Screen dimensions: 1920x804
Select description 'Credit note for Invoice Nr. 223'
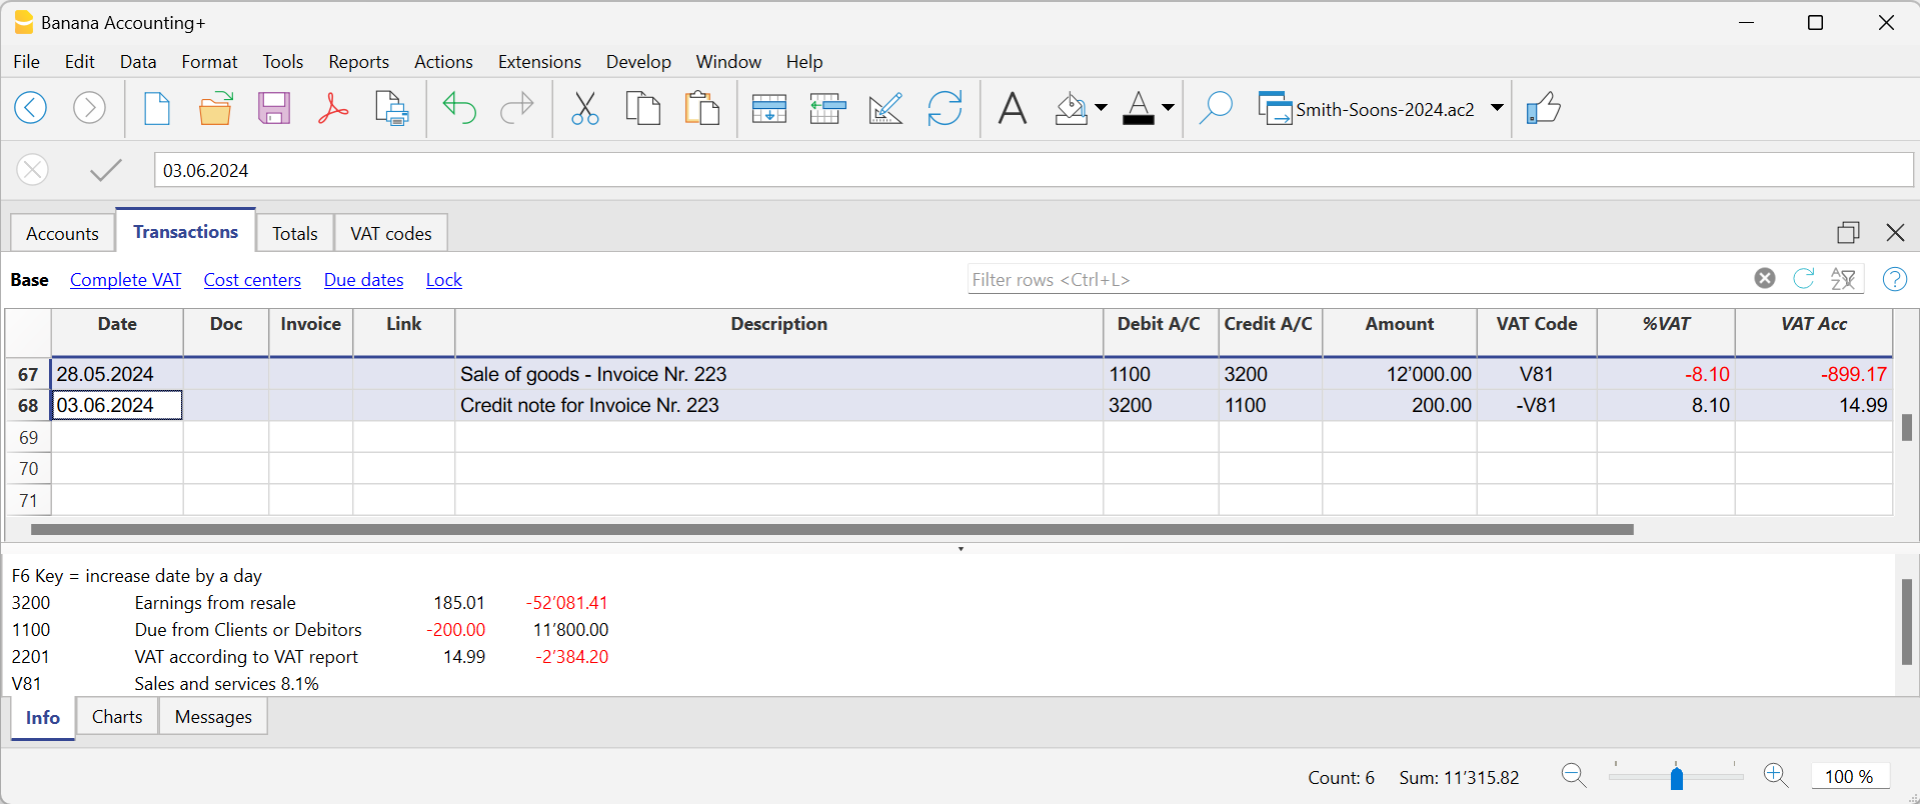point(589,405)
